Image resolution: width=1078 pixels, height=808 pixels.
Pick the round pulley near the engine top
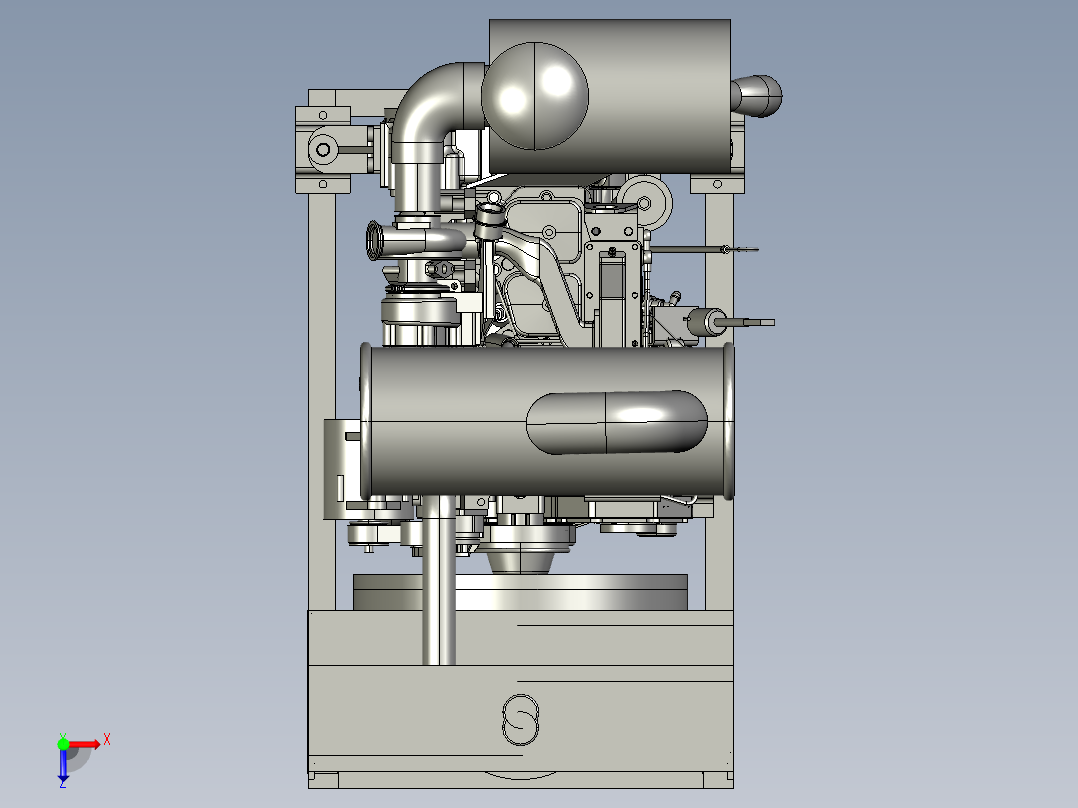point(644,202)
